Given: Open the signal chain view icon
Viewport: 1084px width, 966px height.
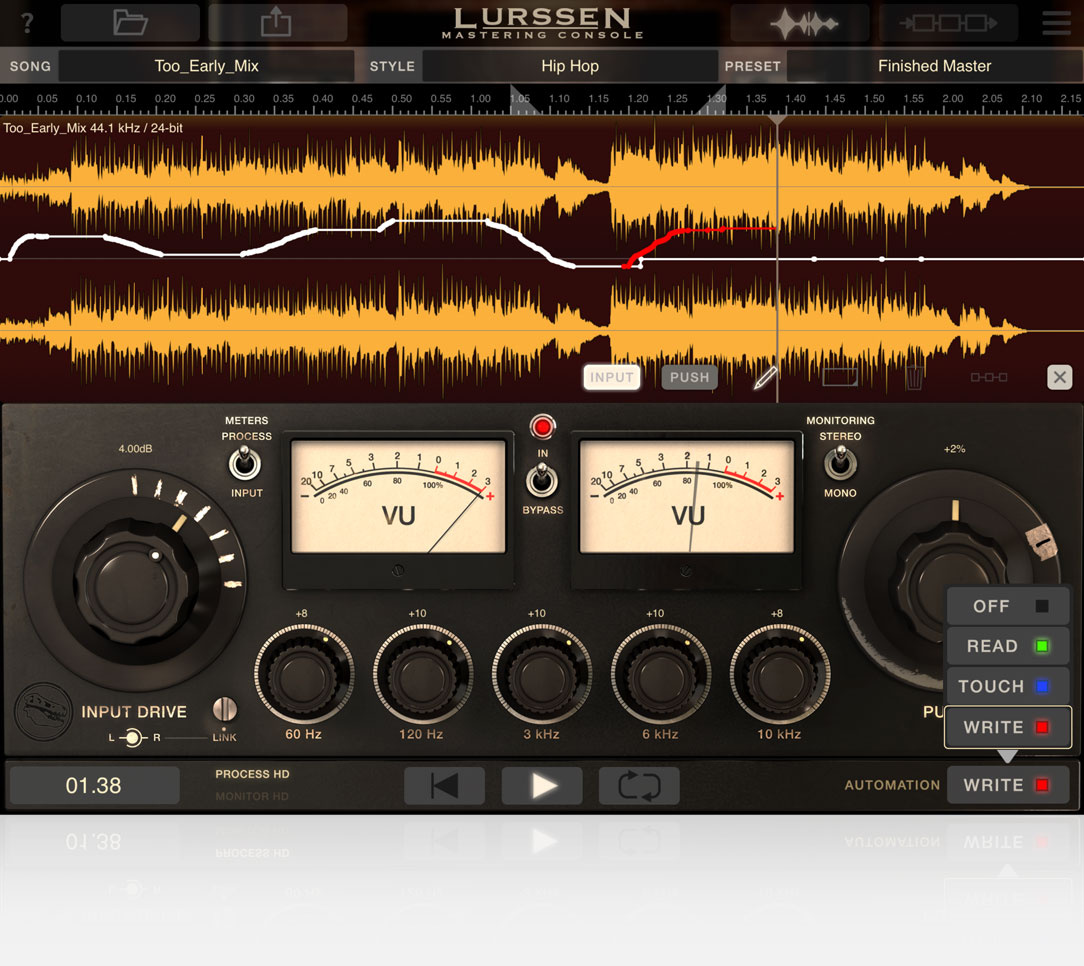Looking at the screenshot, I should click(948, 22).
